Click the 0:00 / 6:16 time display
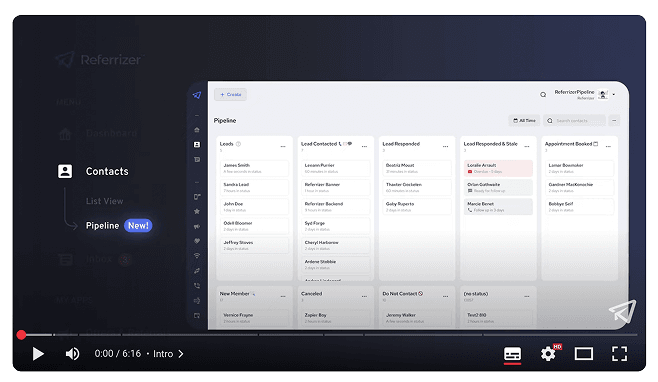This screenshot has height=382, width=658. (118, 354)
